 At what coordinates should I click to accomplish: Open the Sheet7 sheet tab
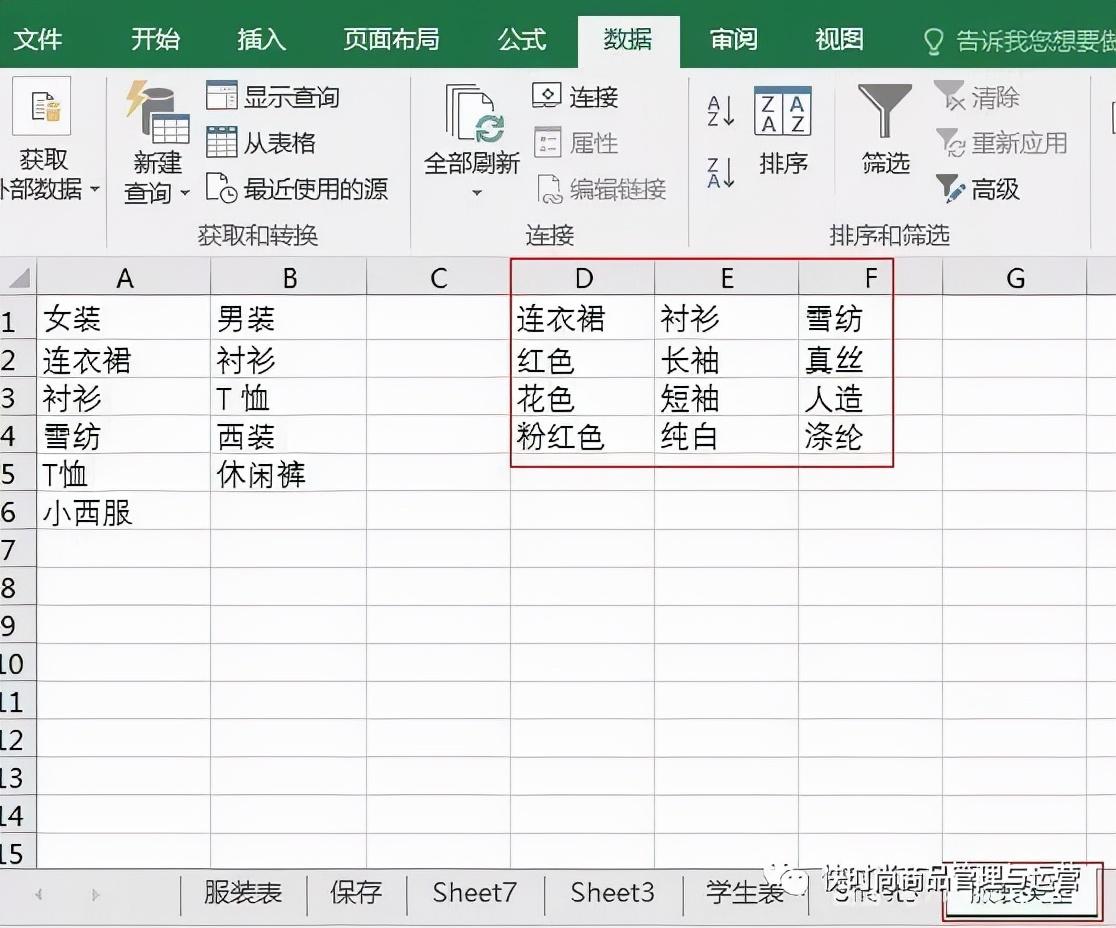[475, 892]
